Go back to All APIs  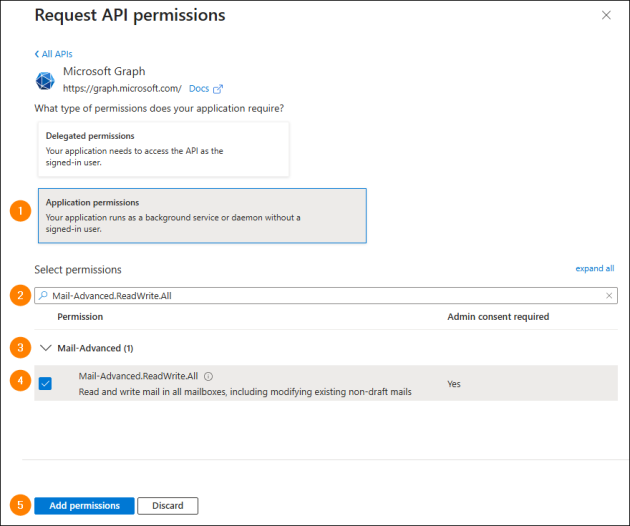click(53, 54)
